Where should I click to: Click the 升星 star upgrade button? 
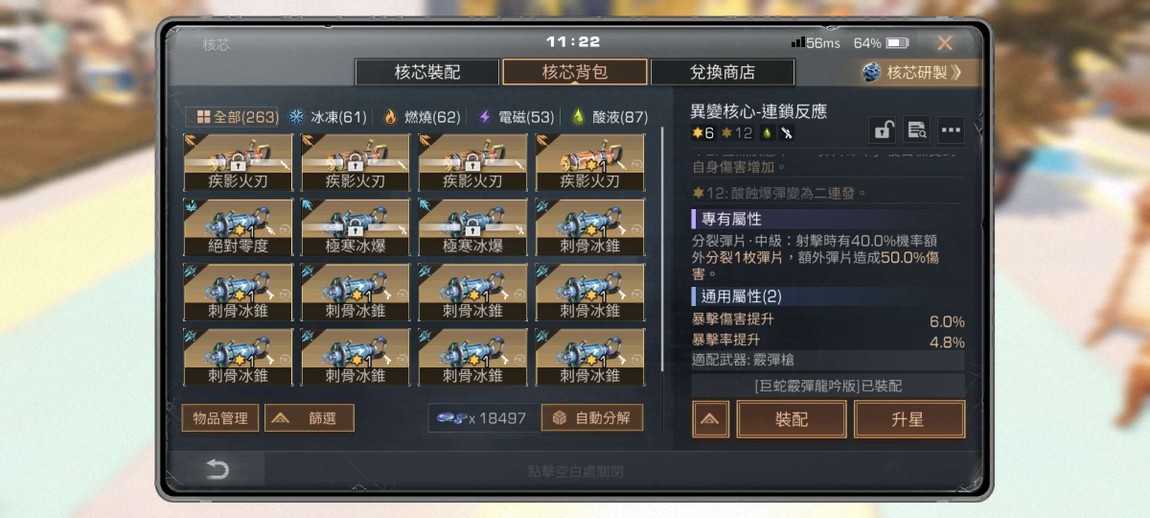tap(909, 420)
